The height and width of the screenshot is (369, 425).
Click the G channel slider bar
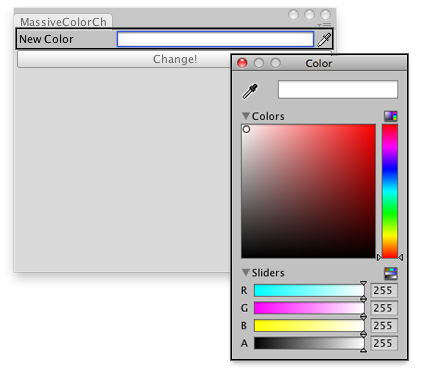309,308
